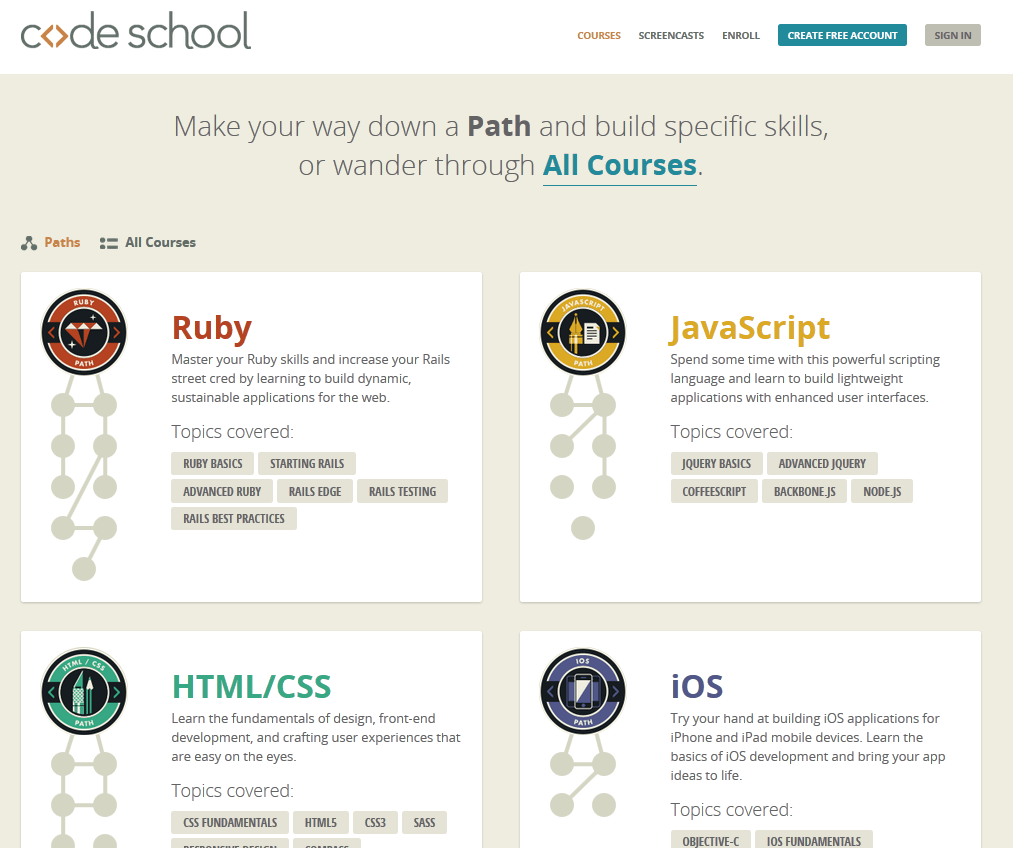The height and width of the screenshot is (848, 1013).
Task: Open the JavaScript path title link
Action: tap(750, 328)
